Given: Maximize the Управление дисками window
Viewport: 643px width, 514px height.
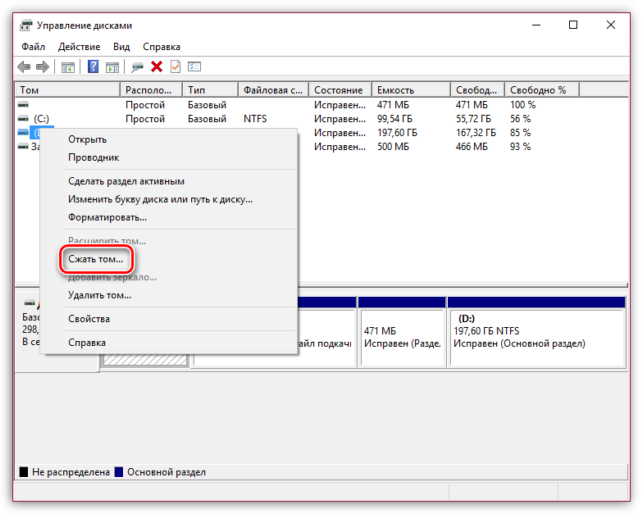Looking at the screenshot, I should 573,25.
